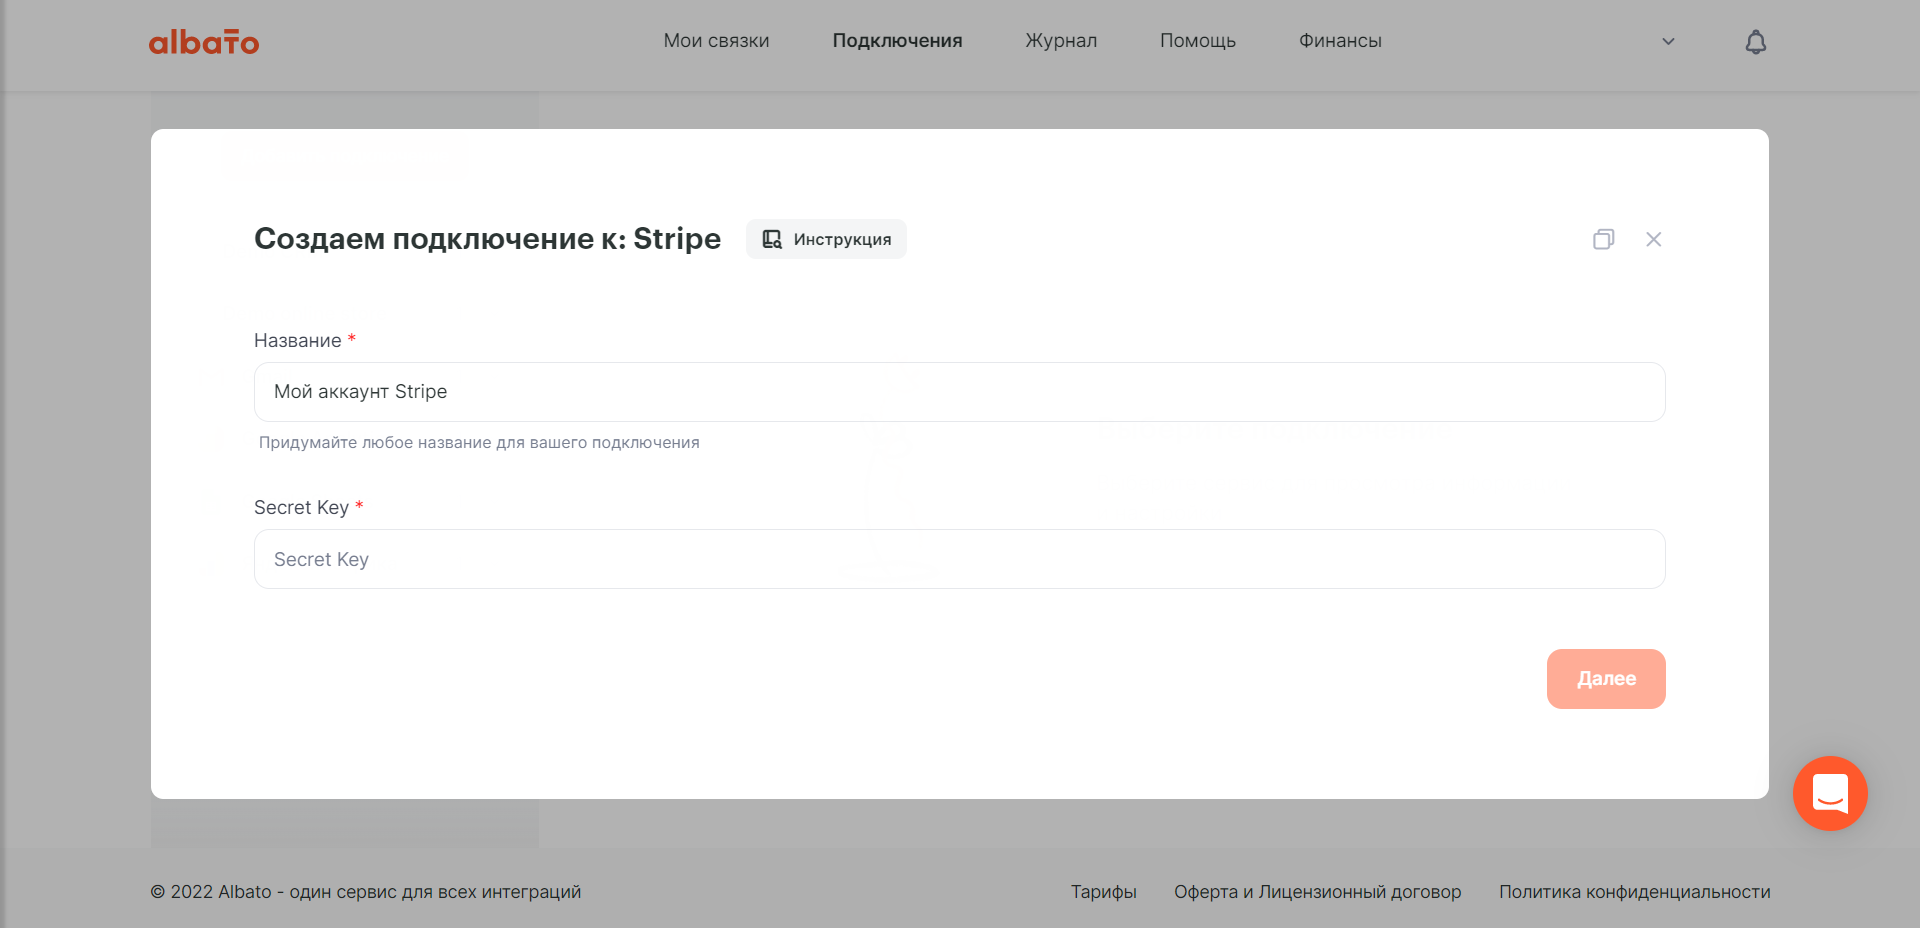Click the Далее button
This screenshot has height=928, width=1920.
pyautogui.click(x=1606, y=679)
